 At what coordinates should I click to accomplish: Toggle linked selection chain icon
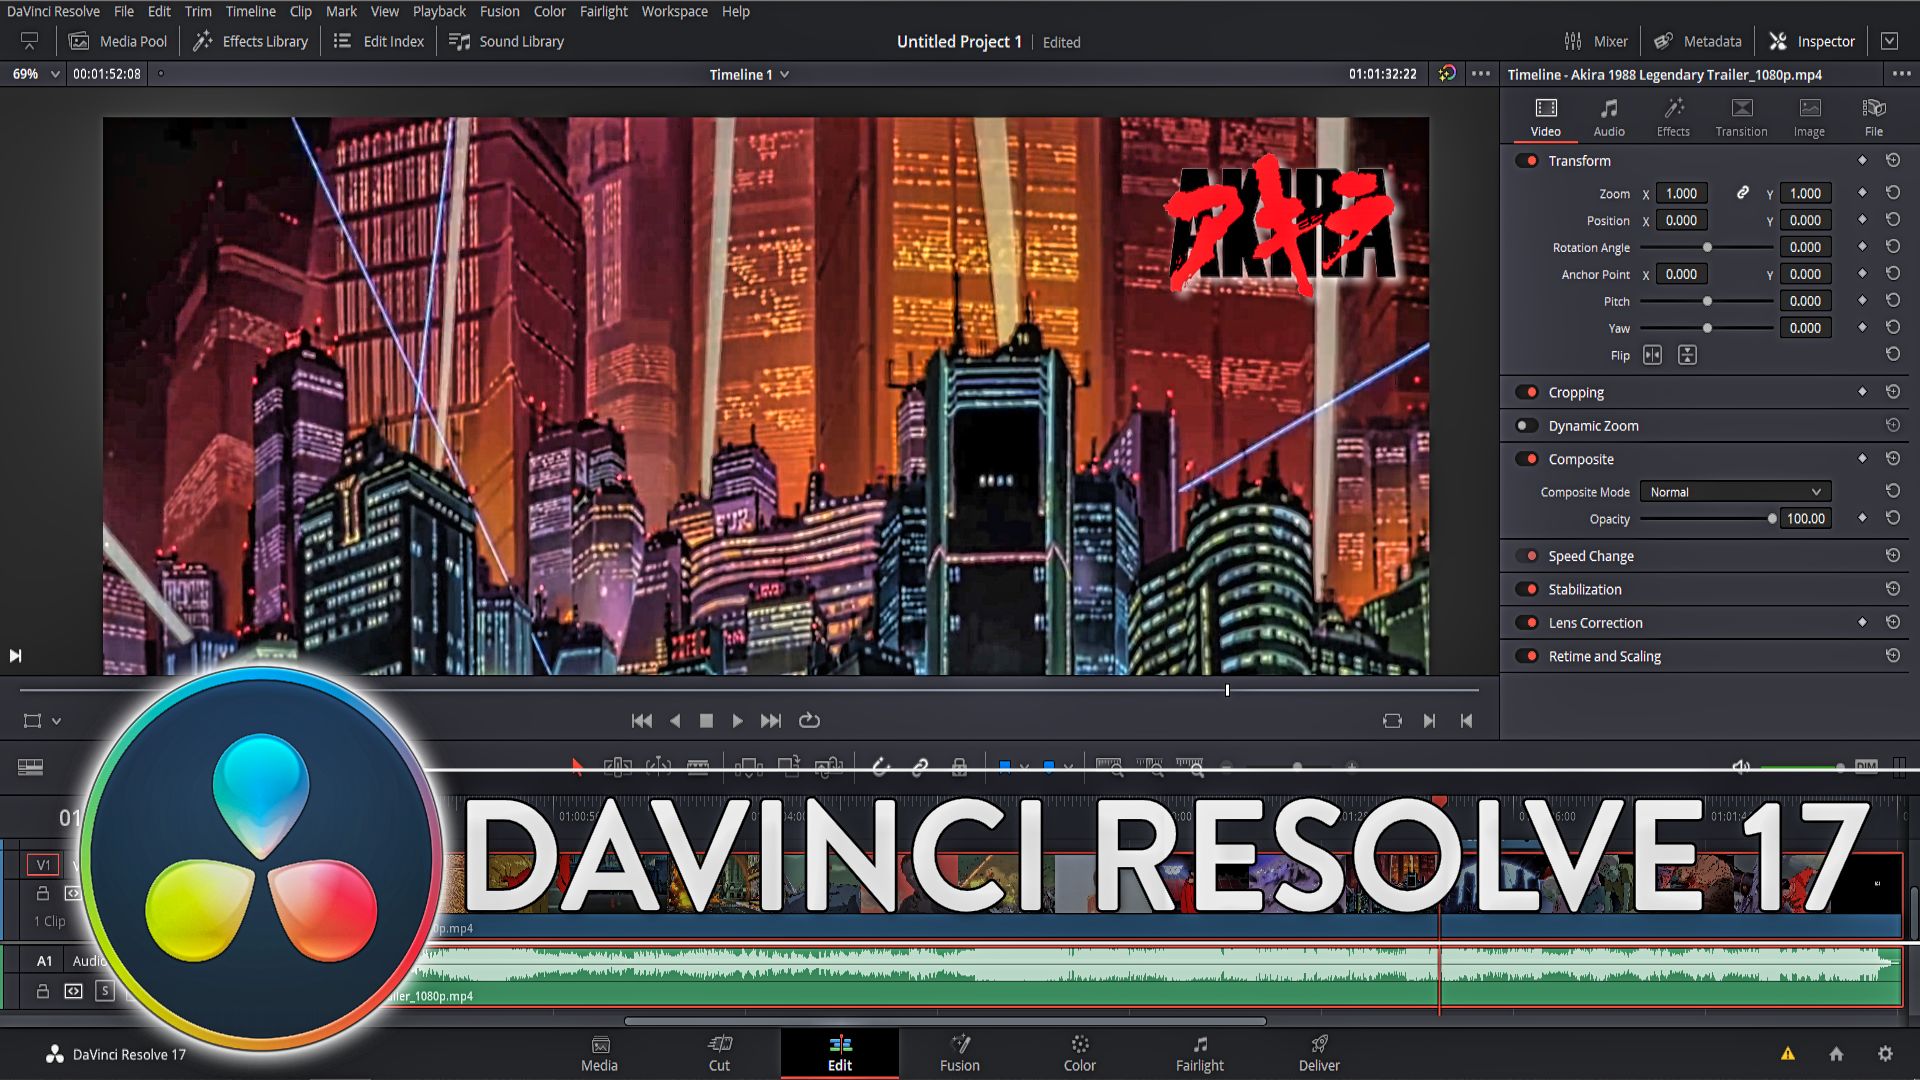click(x=921, y=766)
